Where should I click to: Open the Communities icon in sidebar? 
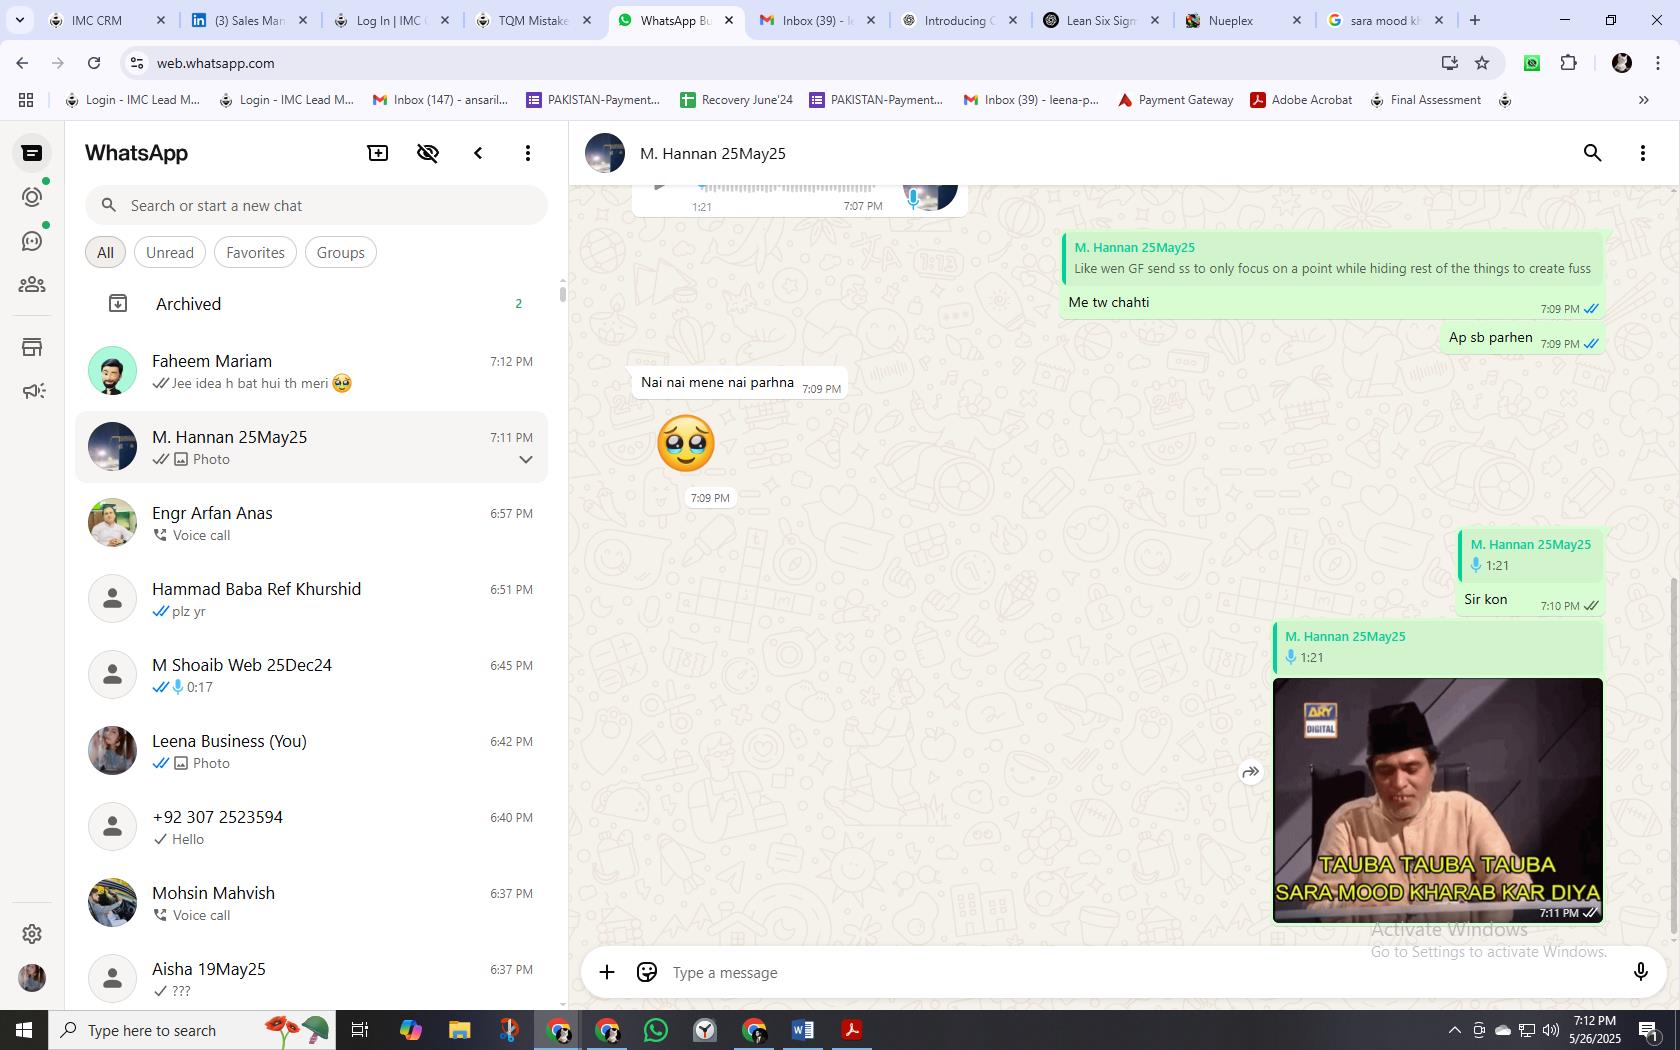(x=32, y=285)
